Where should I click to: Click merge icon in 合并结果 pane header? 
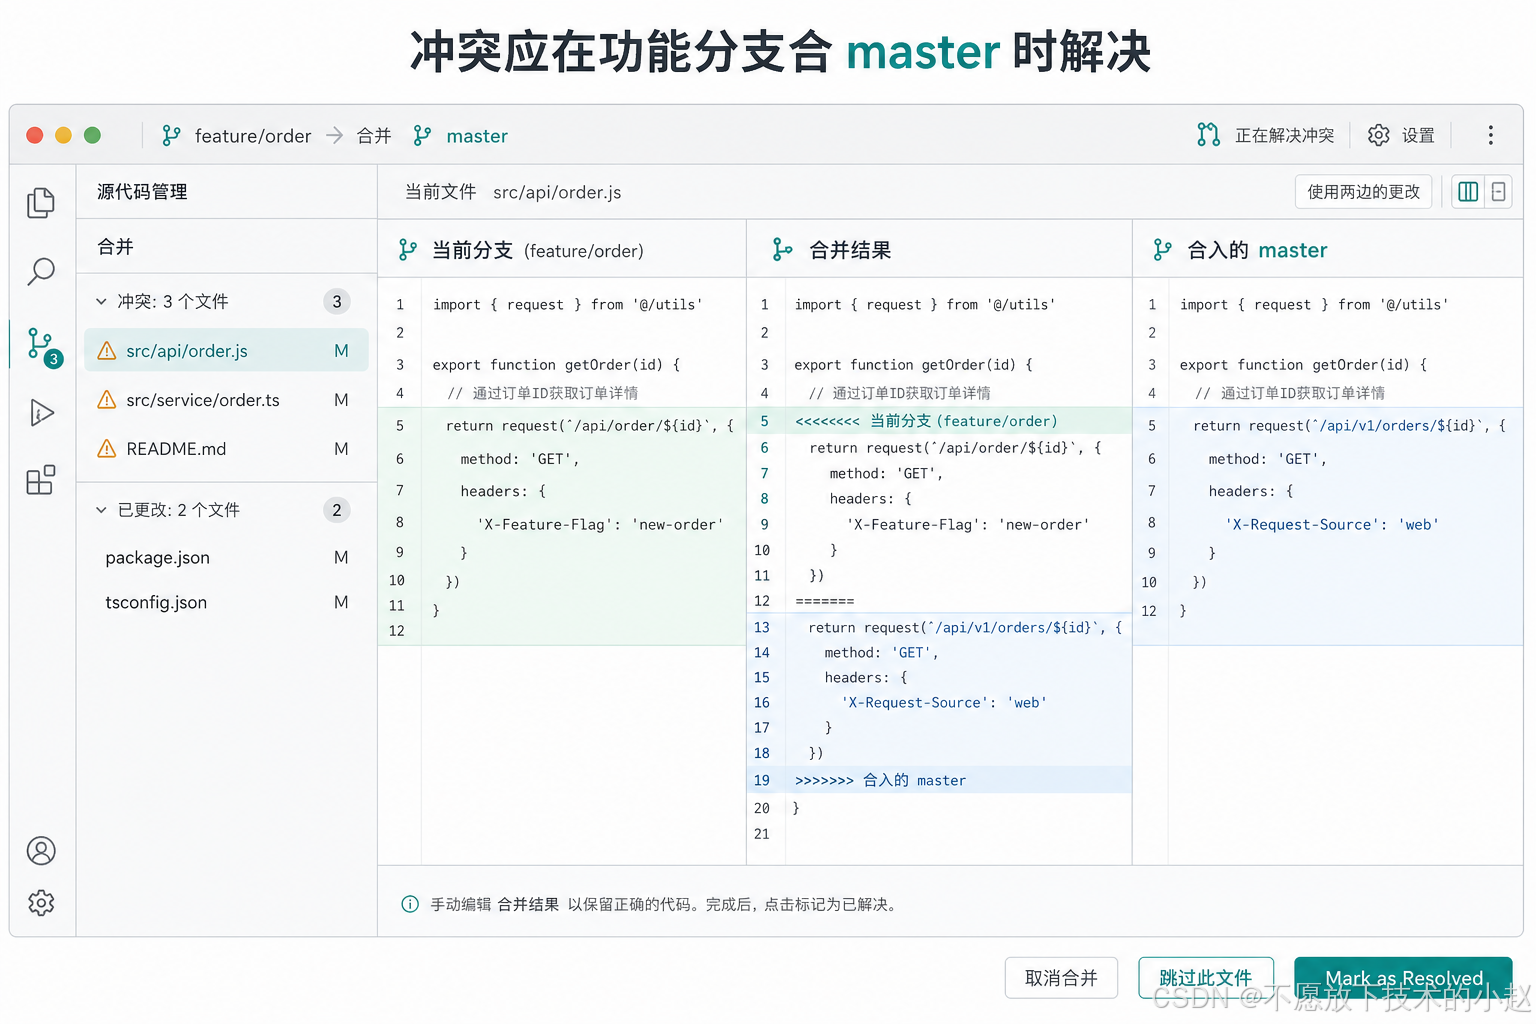tap(782, 250)
